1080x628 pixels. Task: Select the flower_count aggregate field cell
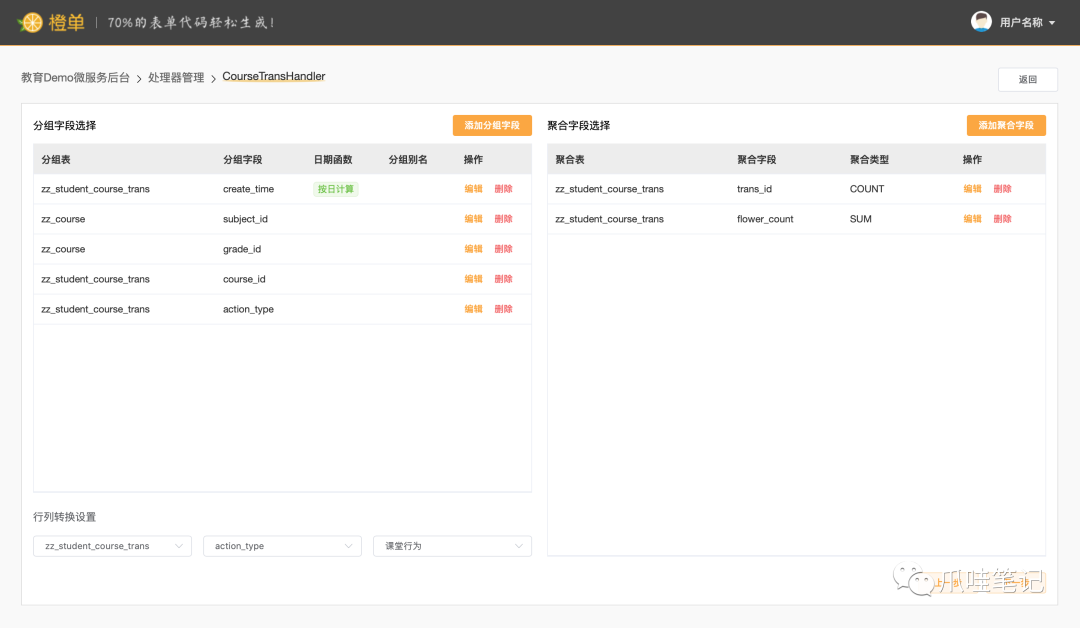point(765,219)
